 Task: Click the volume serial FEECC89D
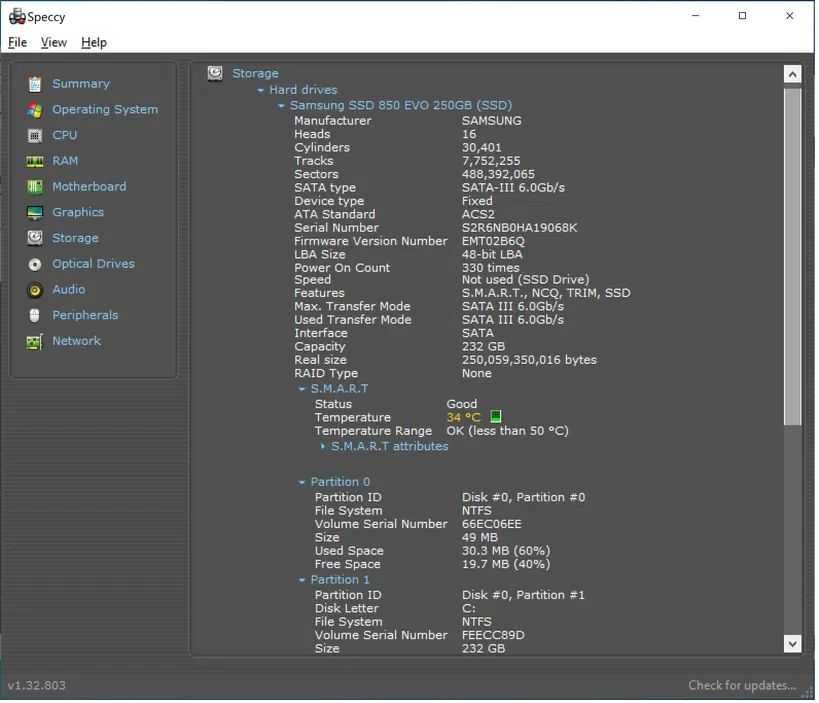(493, 635)
